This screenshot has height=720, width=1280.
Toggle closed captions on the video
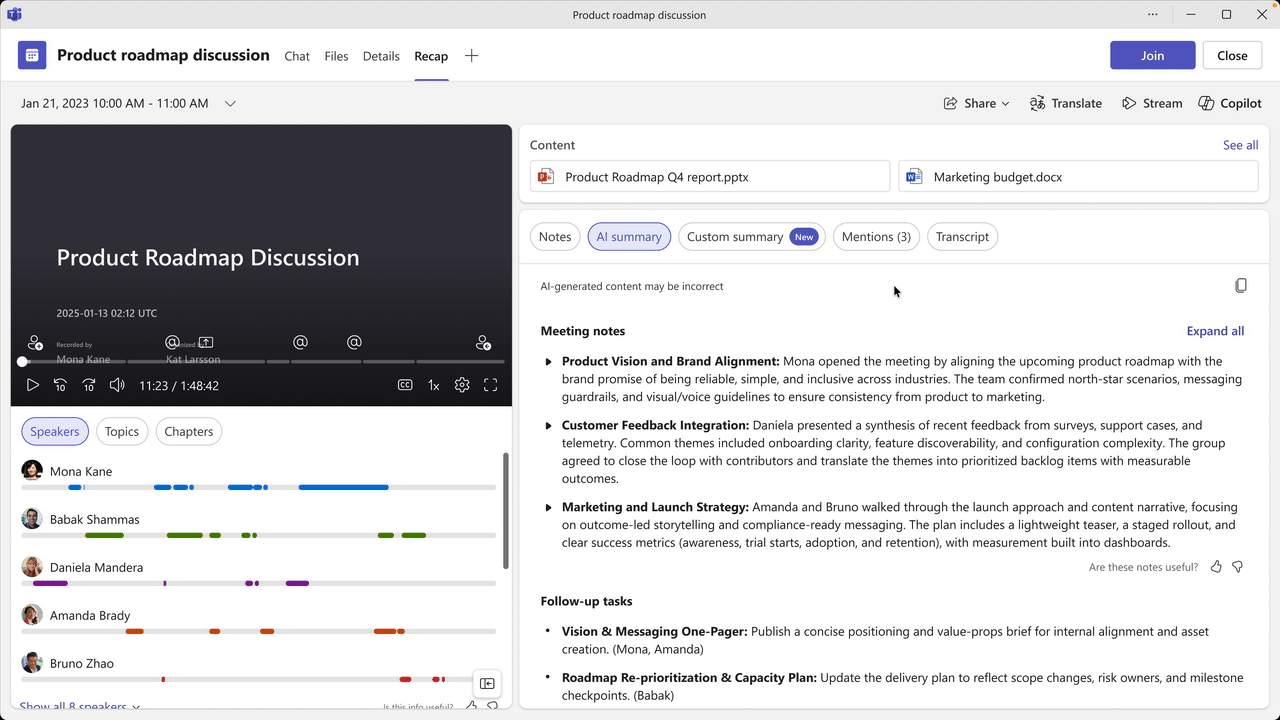coord(405,385)
